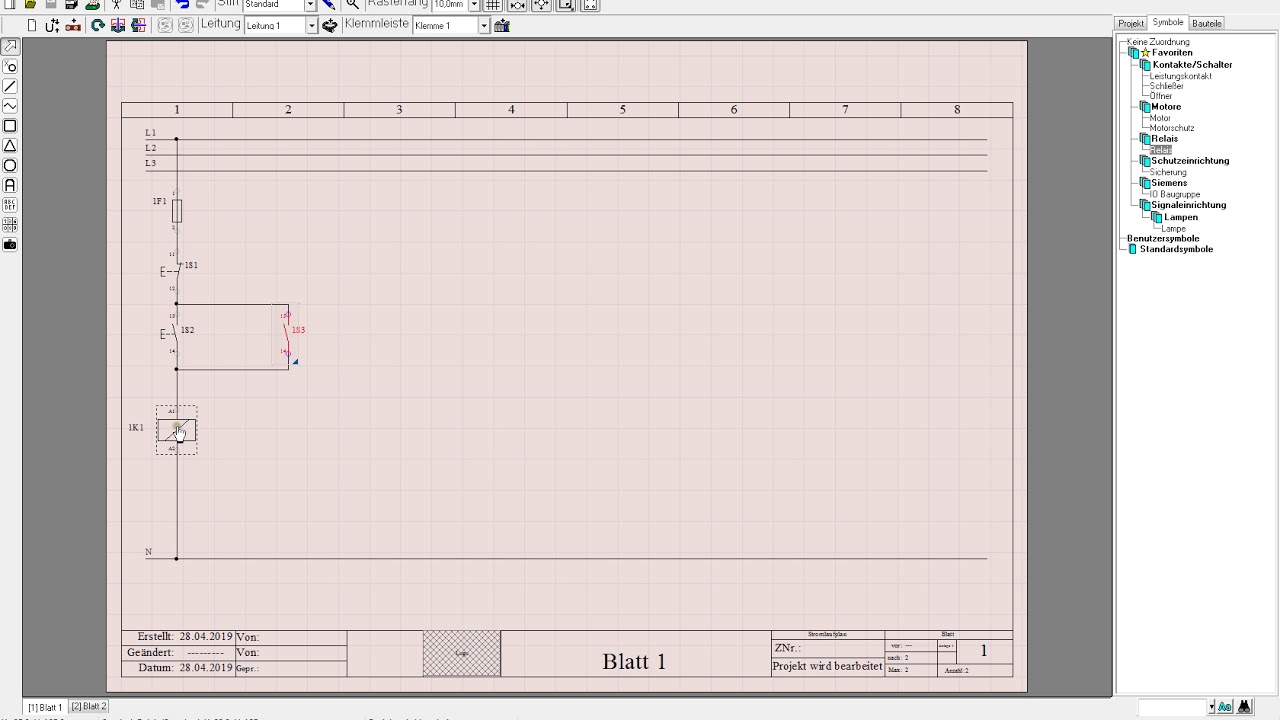The height and width of the screenshot is (720, 1280).
Task: Collapse the Motore folder
Action: pyautogui.click(x=1145, y=107)
